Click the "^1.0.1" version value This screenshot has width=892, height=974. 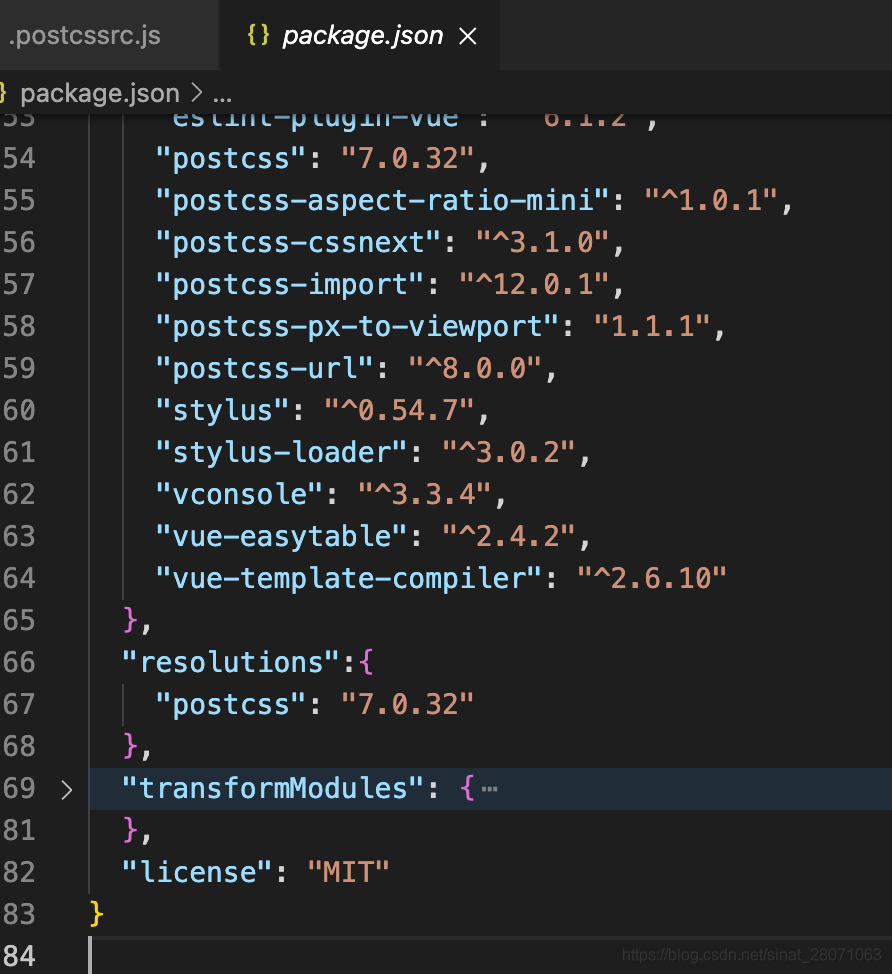711,201
